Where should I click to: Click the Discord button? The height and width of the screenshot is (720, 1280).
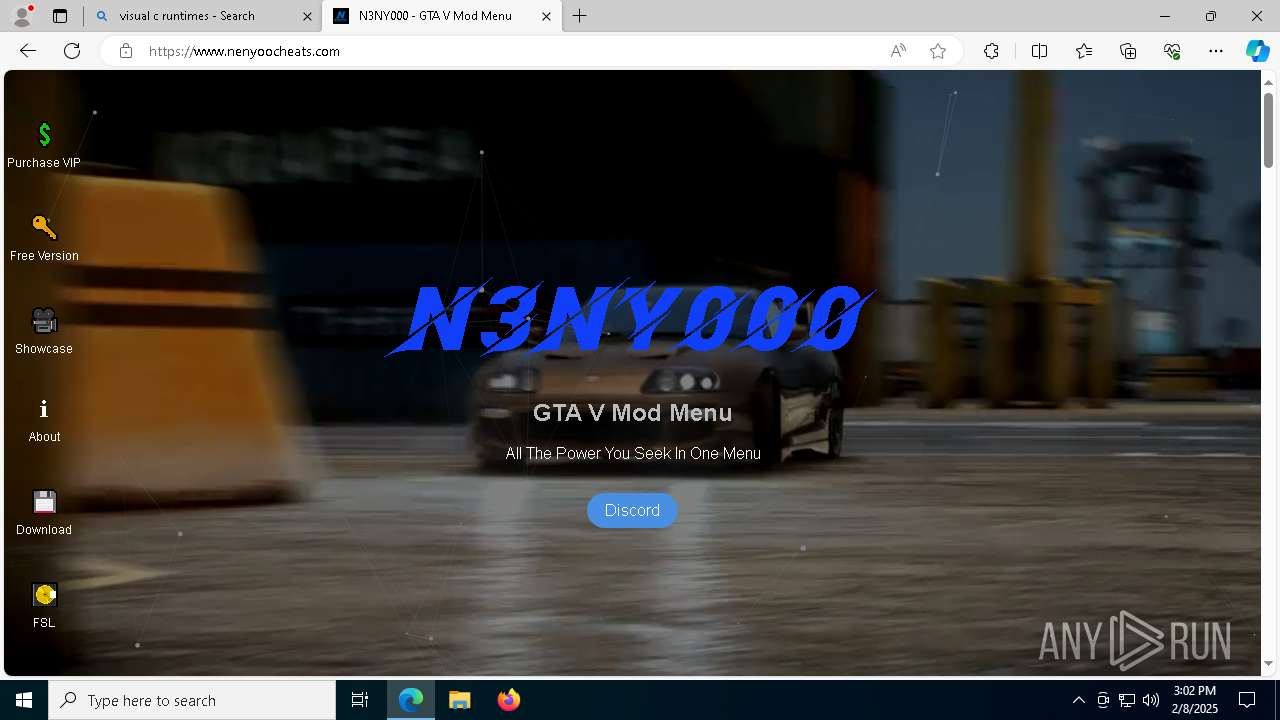pyautogui.click(x=632, y=510)
